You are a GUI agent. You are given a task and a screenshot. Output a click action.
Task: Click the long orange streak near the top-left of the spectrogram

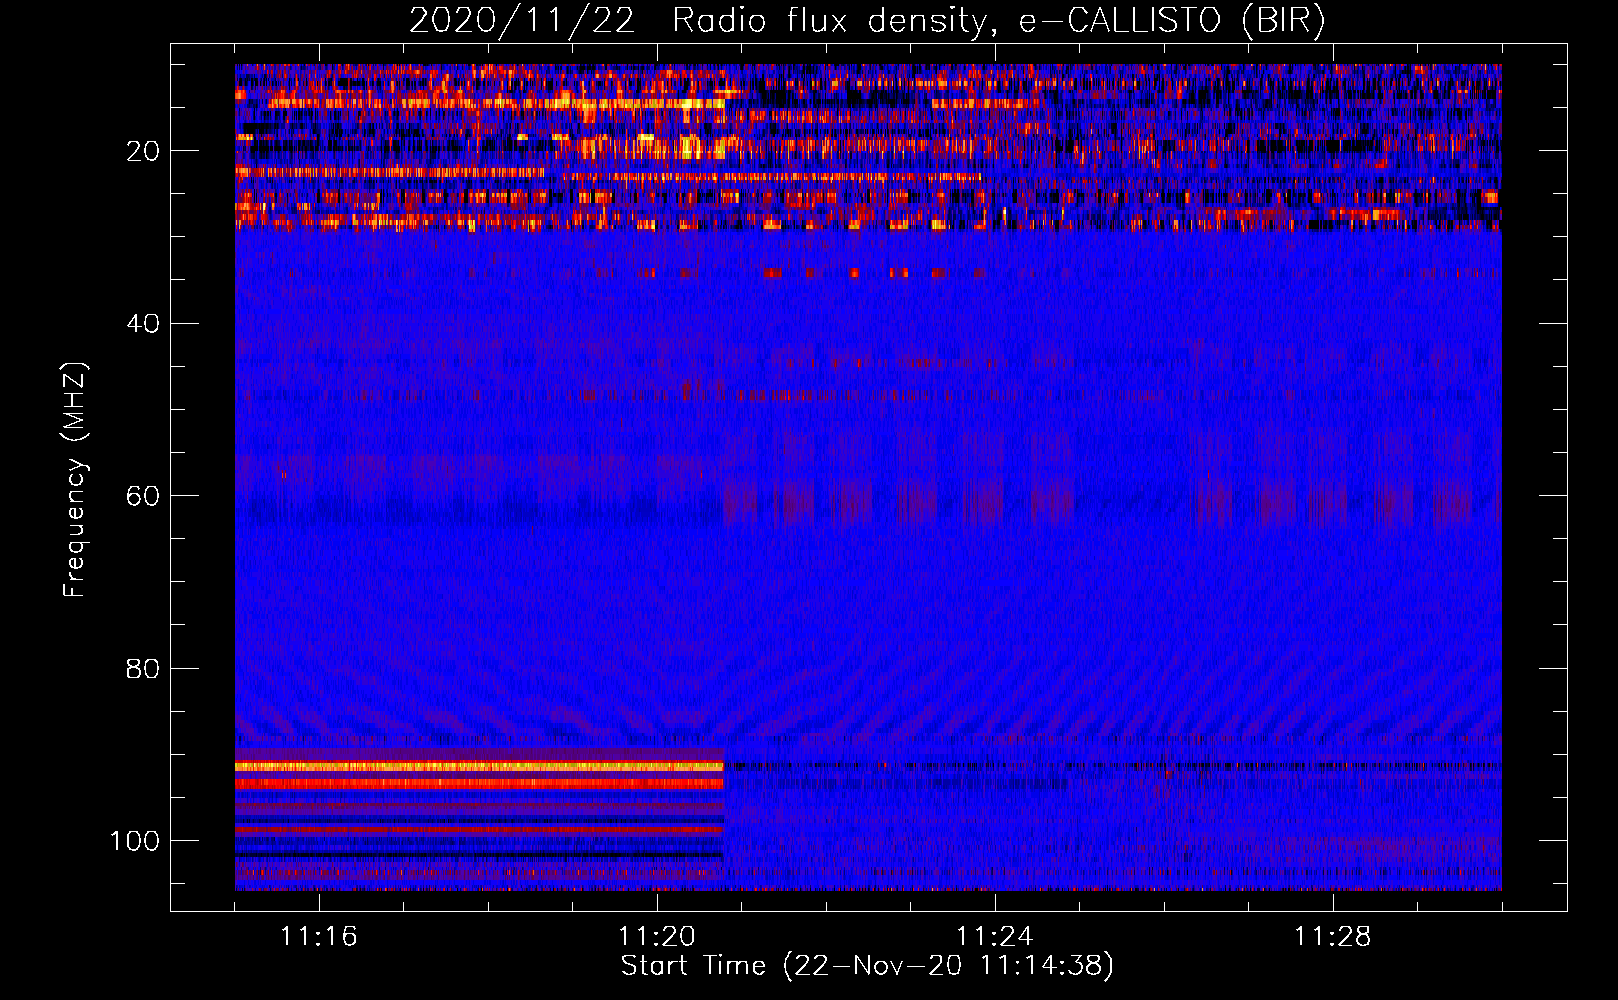(x=500, y=102)
